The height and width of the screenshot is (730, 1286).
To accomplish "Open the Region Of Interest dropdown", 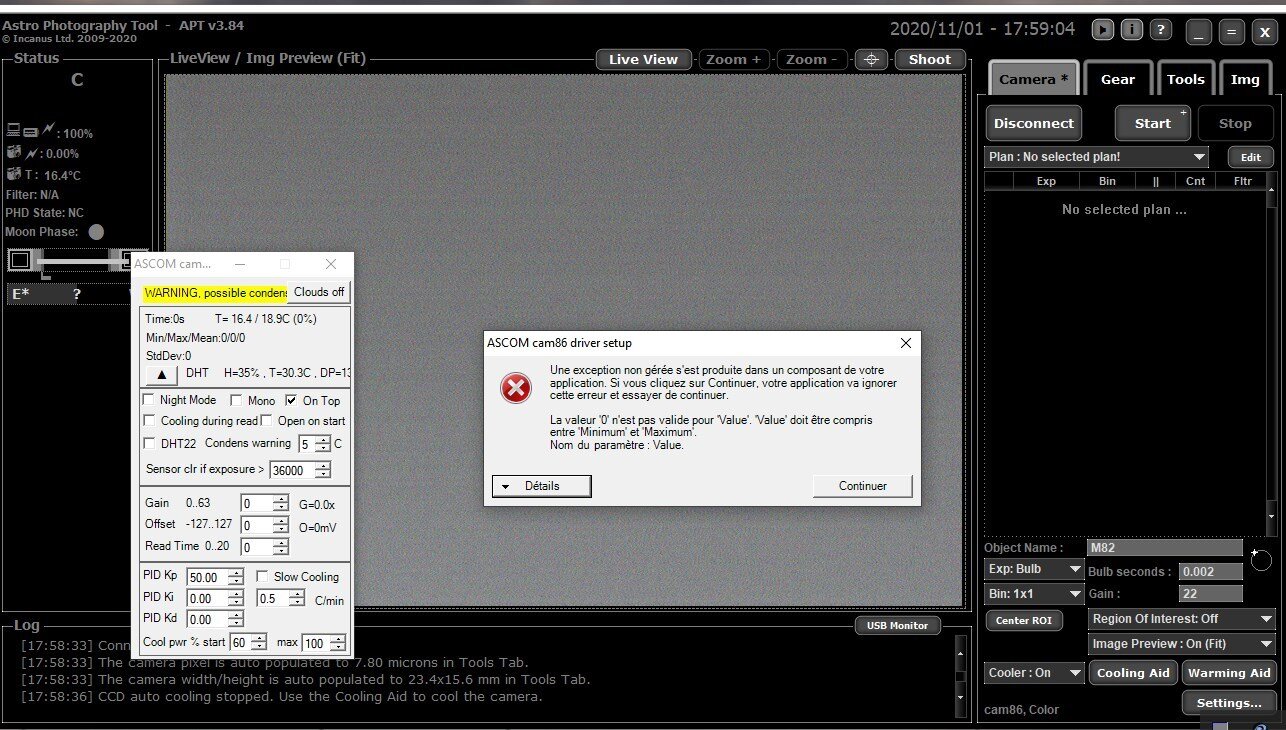I will tap(1182, 619).
